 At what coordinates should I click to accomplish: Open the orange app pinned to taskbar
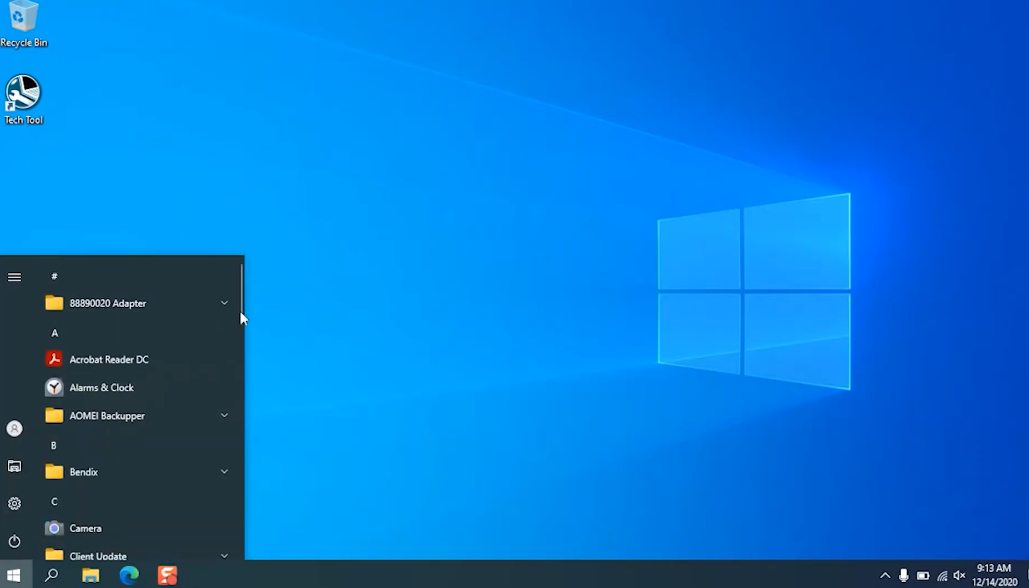click(x=167, y=576)
